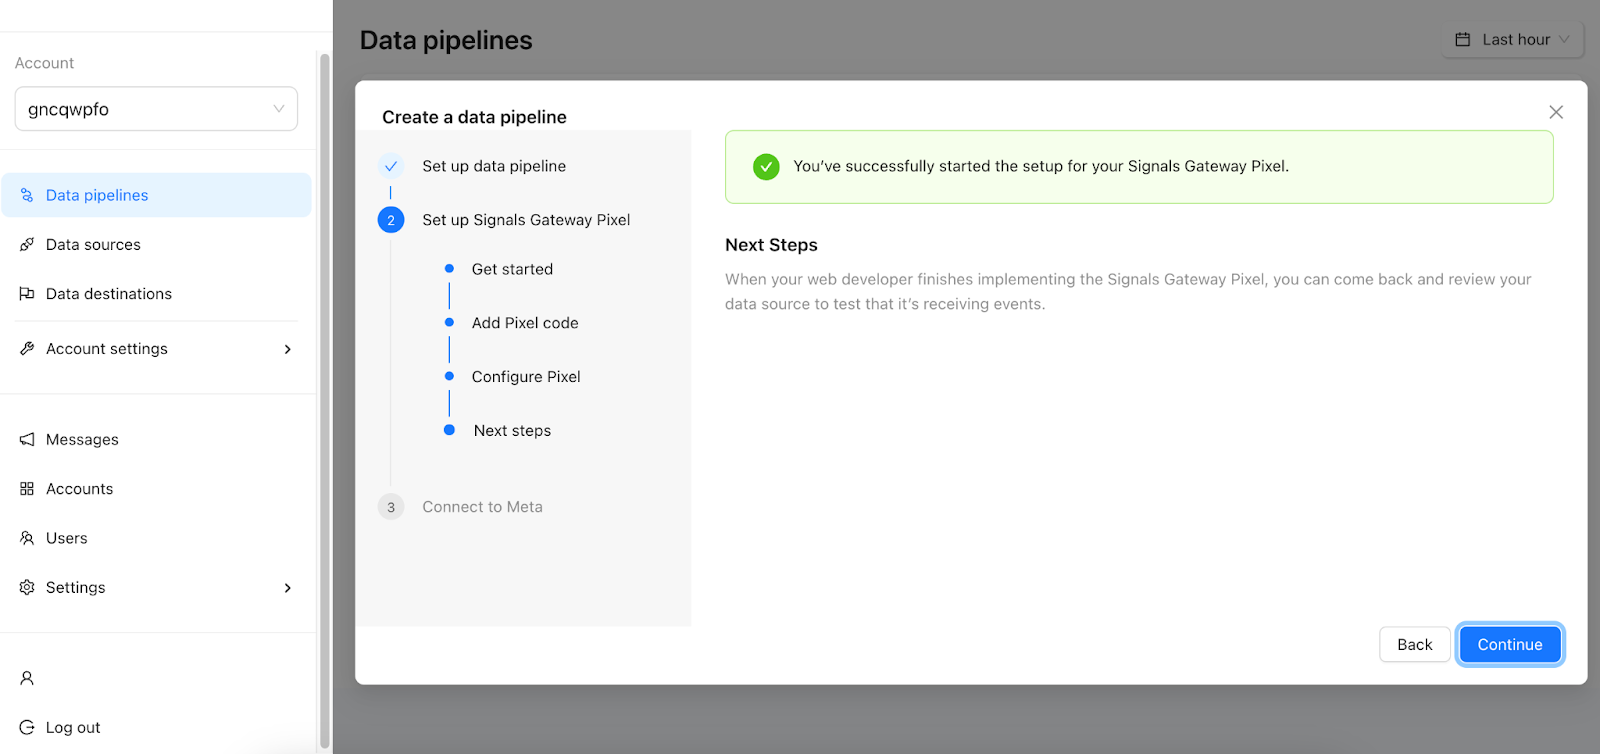This screenshot has width=1600, height=754.
Task: Open Data pipelines in the sidebar
Action: 156,195
